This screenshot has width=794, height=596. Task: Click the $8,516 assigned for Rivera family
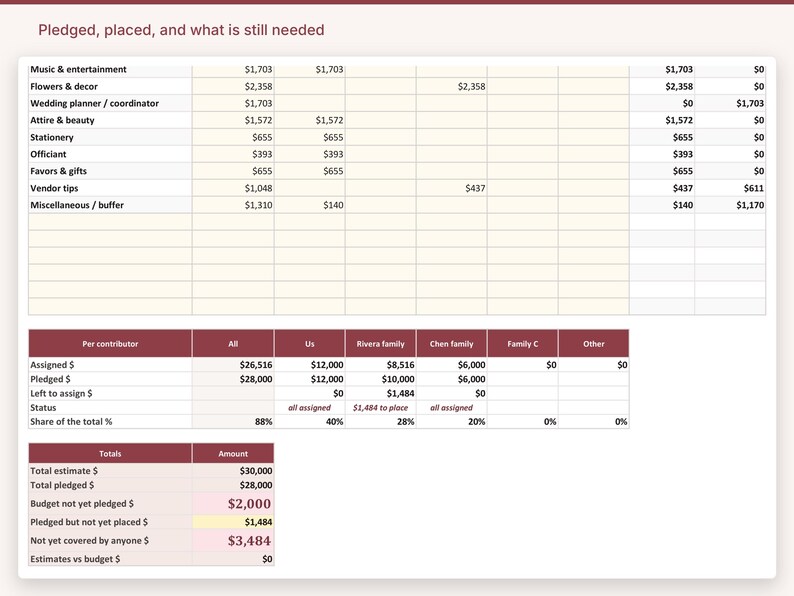[x=400, y=365]
